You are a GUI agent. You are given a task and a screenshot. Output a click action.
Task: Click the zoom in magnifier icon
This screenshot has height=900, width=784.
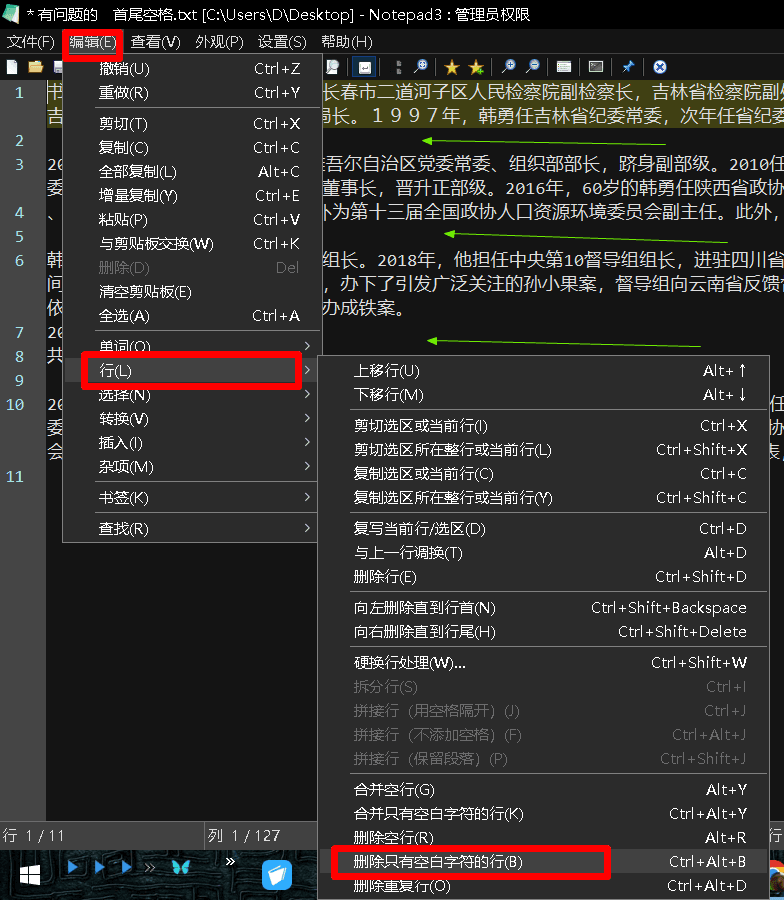[x=509, y=67]
